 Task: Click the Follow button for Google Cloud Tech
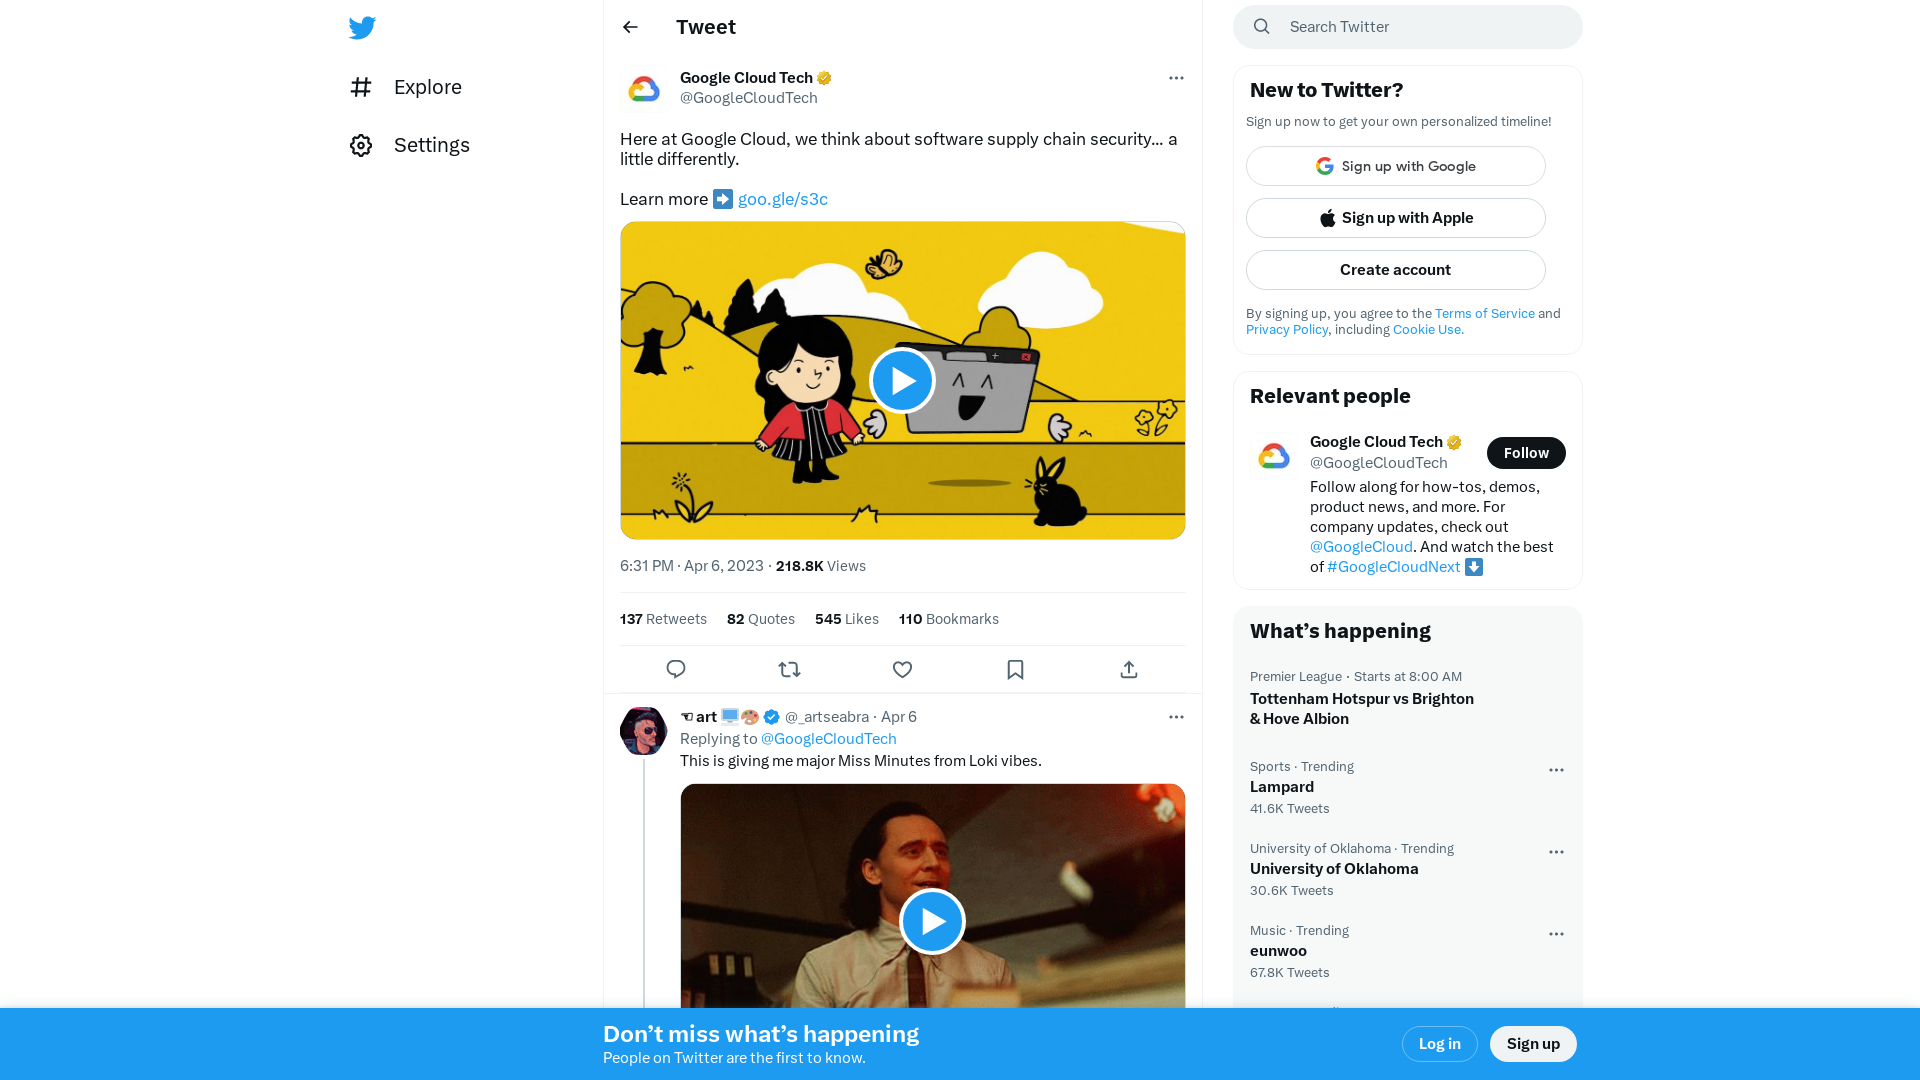coord(1526,452)
